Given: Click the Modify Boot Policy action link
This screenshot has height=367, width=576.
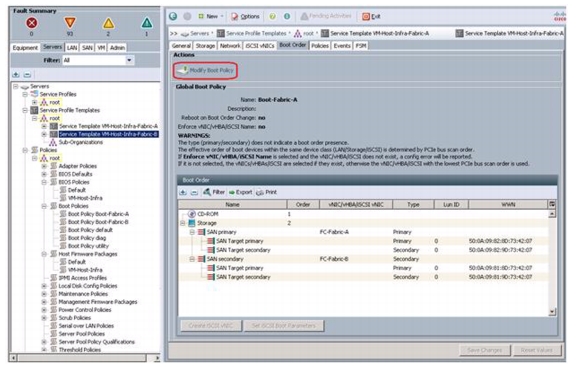Looking at the screenshot, I should [x=205, y=70].
